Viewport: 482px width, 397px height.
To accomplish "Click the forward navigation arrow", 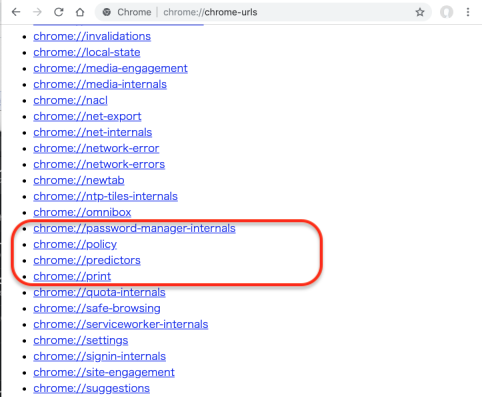I will tap(37, 12).
